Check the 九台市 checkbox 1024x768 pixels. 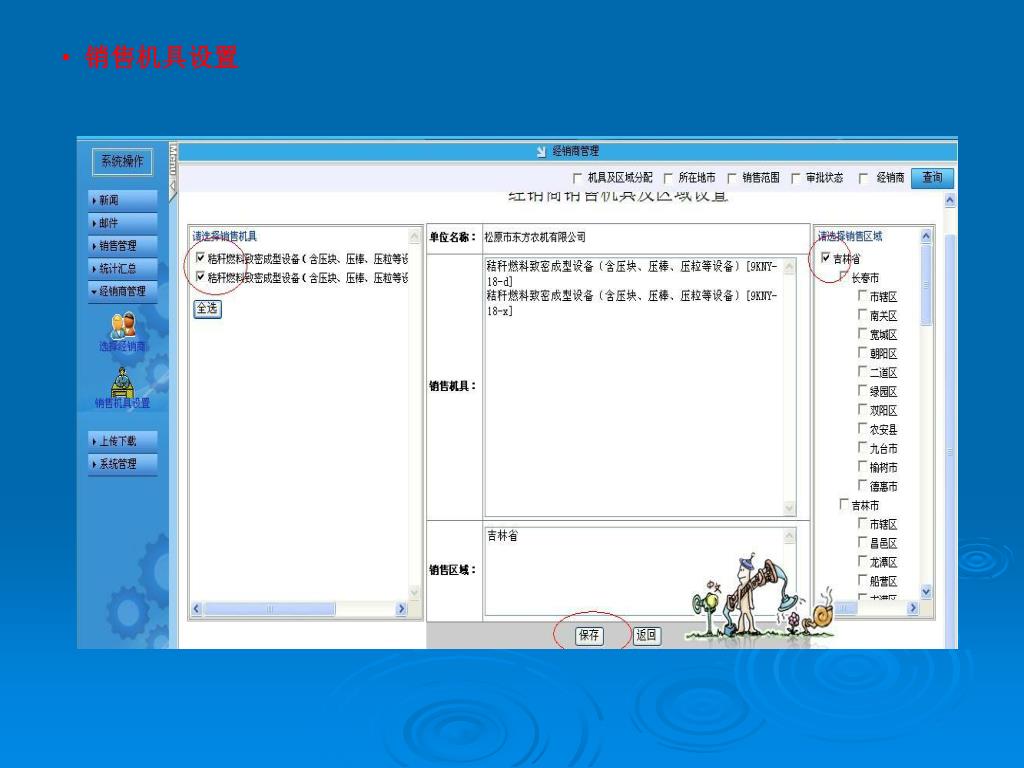[x=863, y=447]
